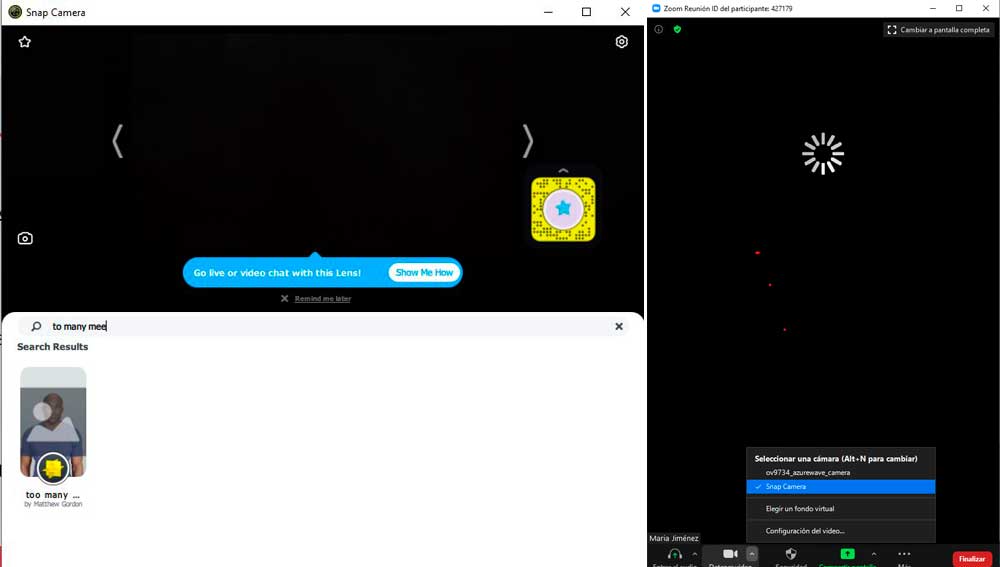Click the María Jiménez name label
This screenshot has height=567, width=1000.
point(673,538)
